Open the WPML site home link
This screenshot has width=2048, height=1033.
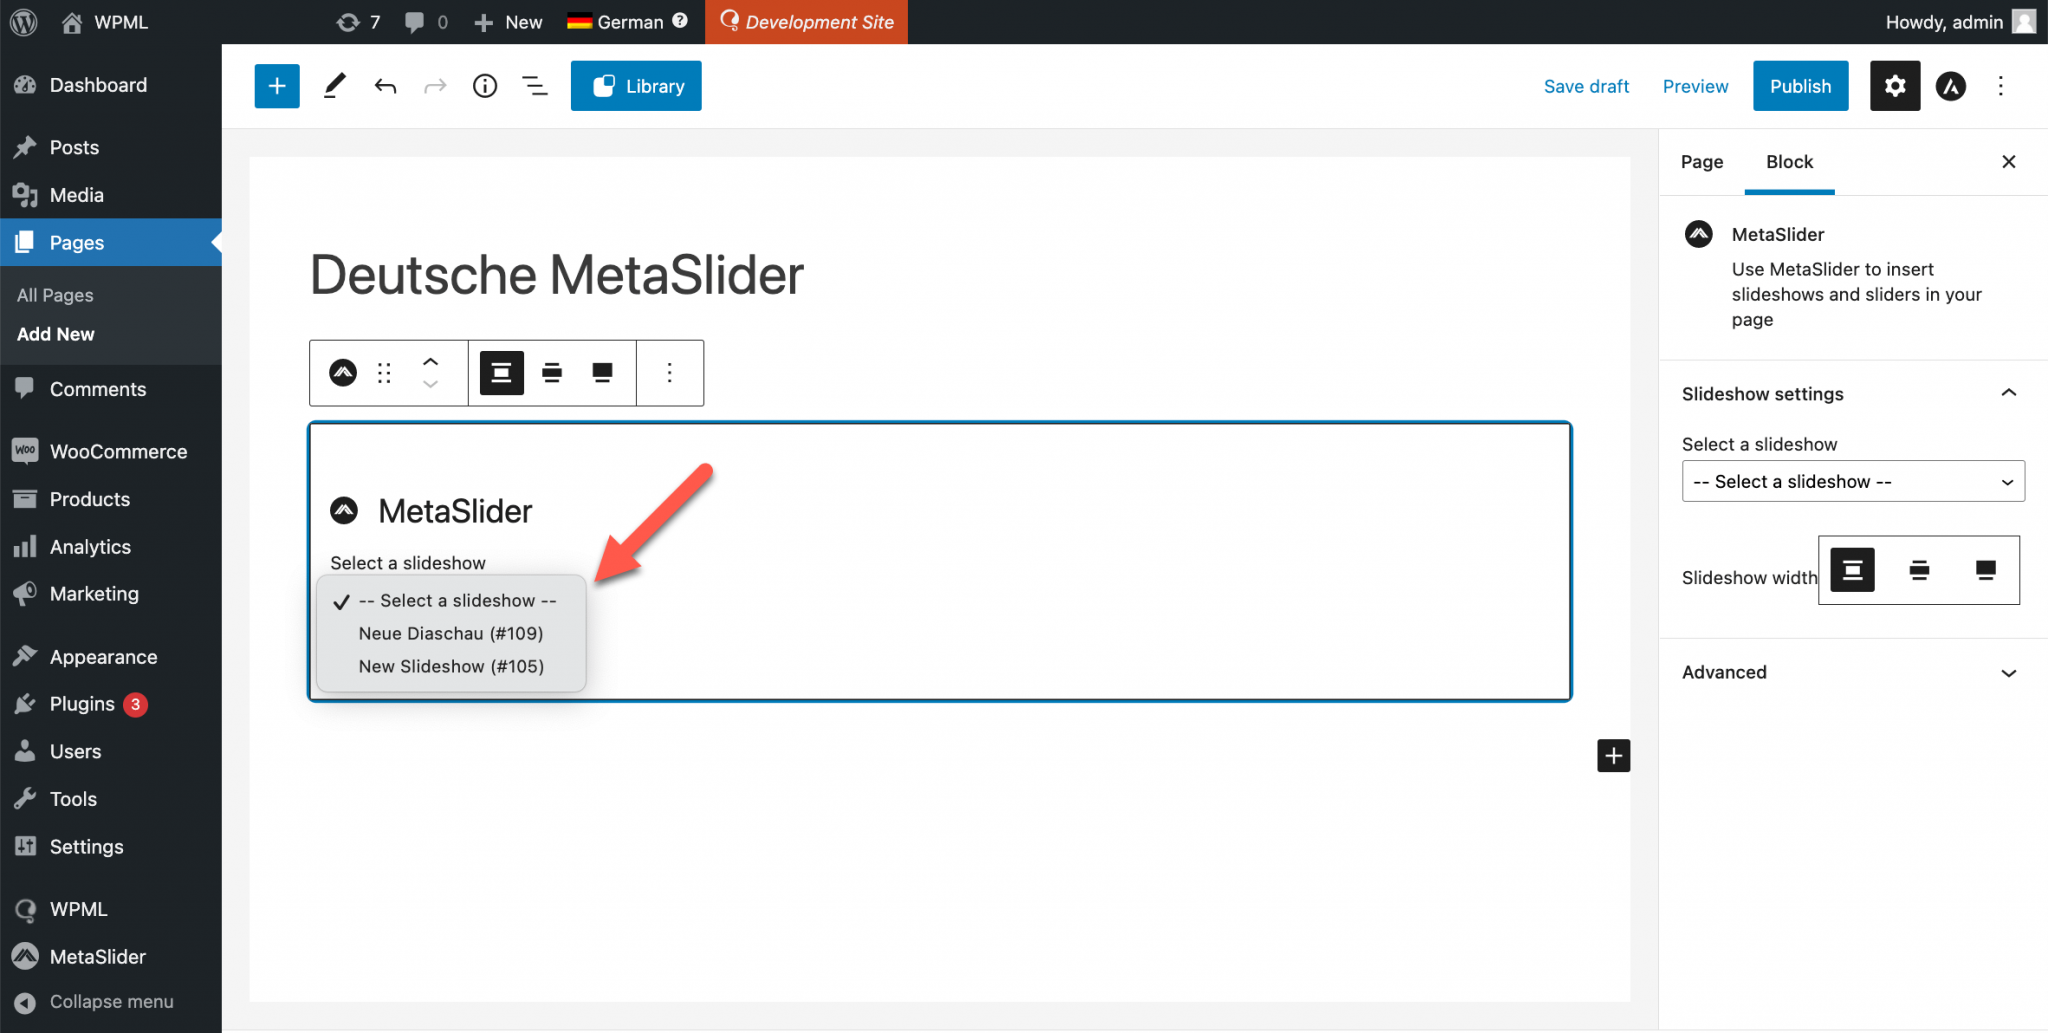pyautogui.click(x=104, y=22)
